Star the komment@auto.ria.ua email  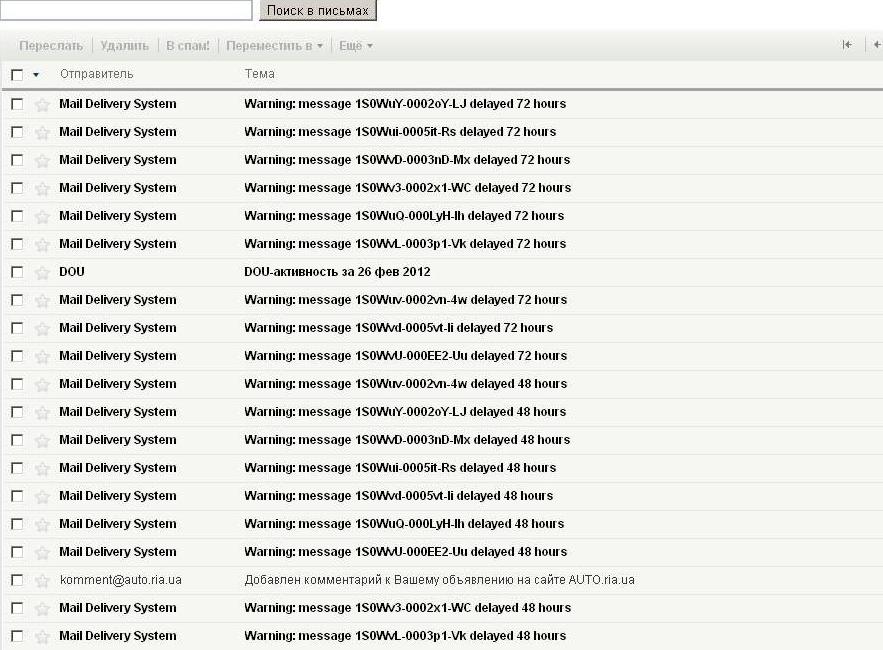coord(42,580)
